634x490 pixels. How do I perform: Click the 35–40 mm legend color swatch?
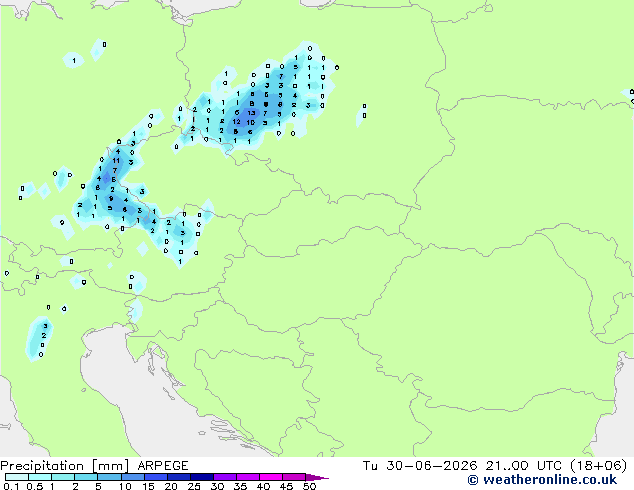coord(248,477)
